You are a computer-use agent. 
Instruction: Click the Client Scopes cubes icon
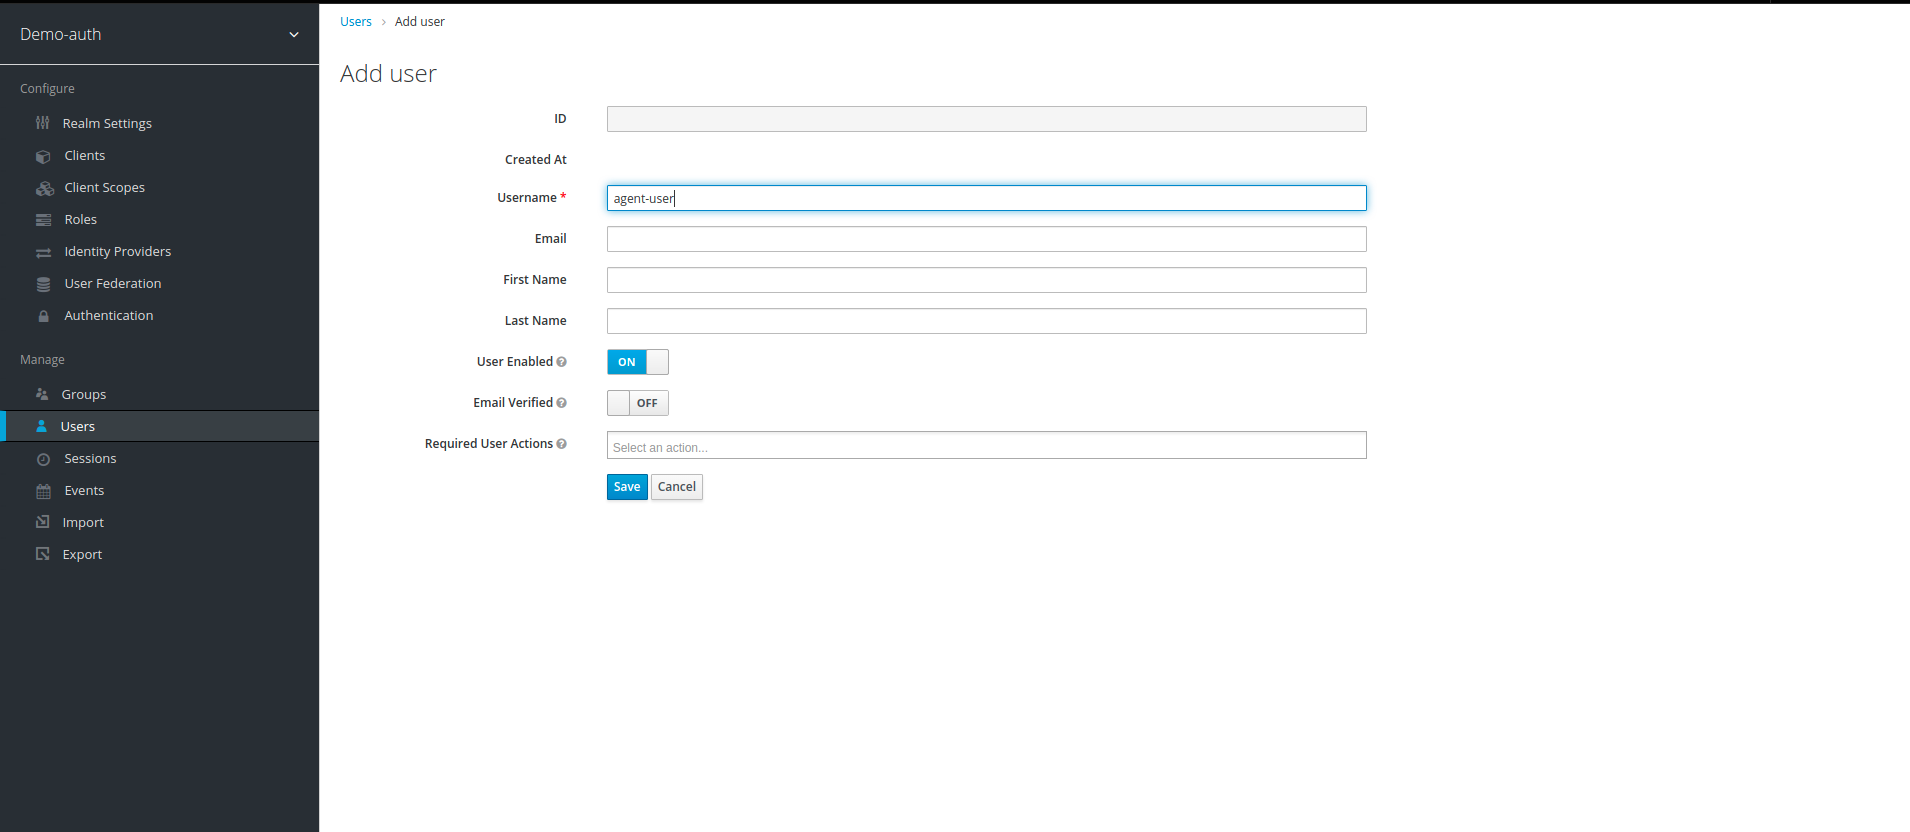point(44,188)
